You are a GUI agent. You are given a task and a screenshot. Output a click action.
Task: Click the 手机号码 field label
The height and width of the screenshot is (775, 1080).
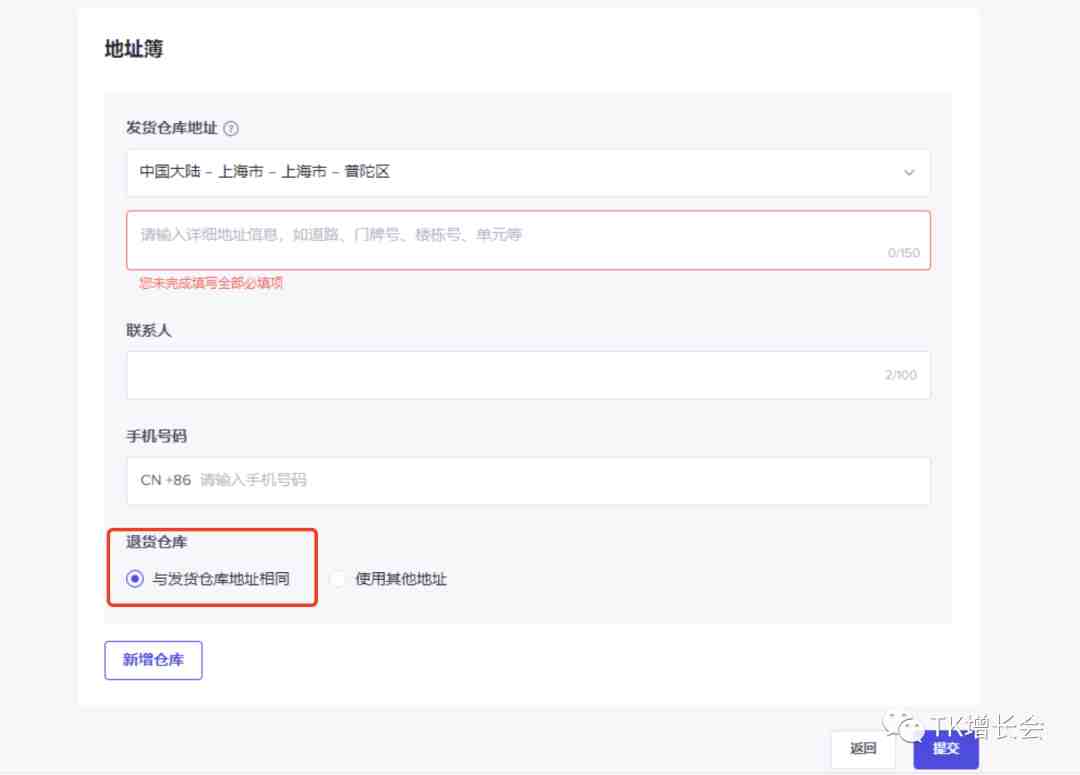click(156, 436)
